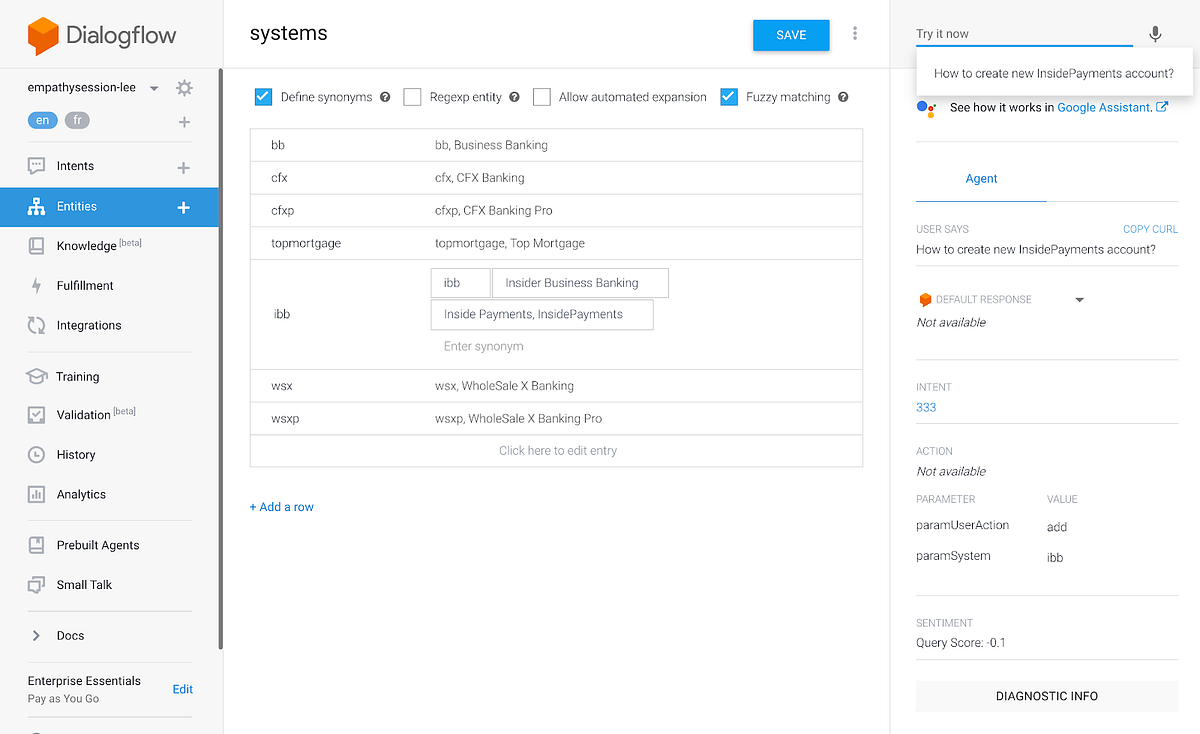The height and width of the screenshot is (734, 1200).
Task: Enable the Regexp entity checkbox
Action: pos(412,97)
